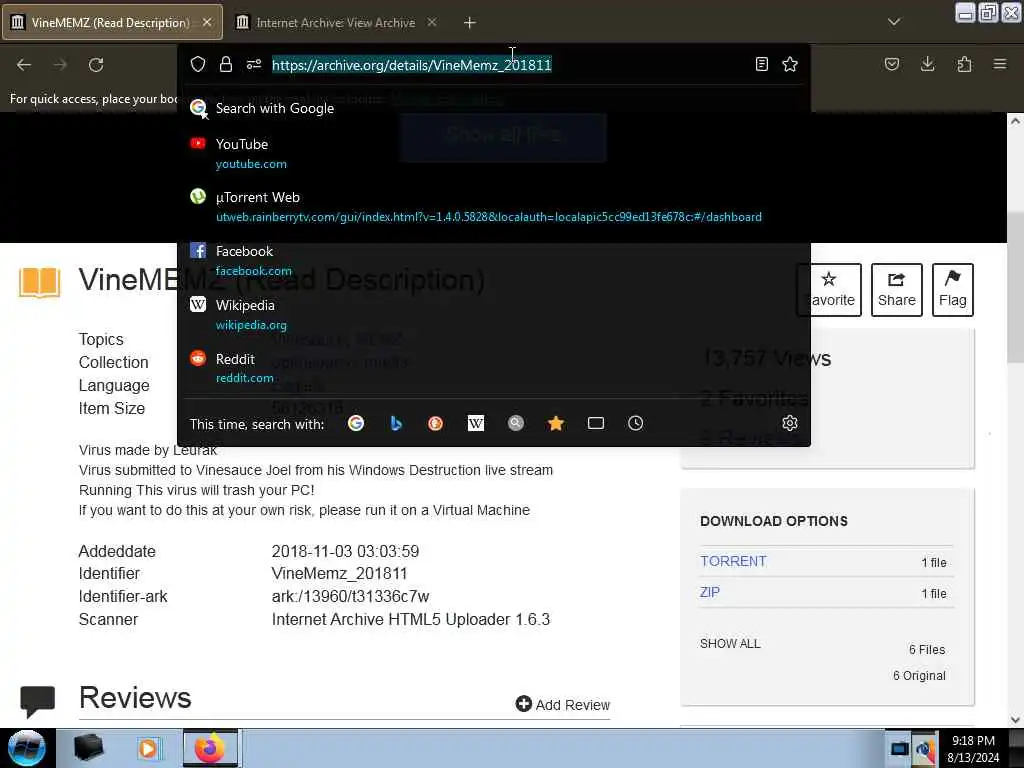Go back with the browser back arrow

[x=24, y=65]
